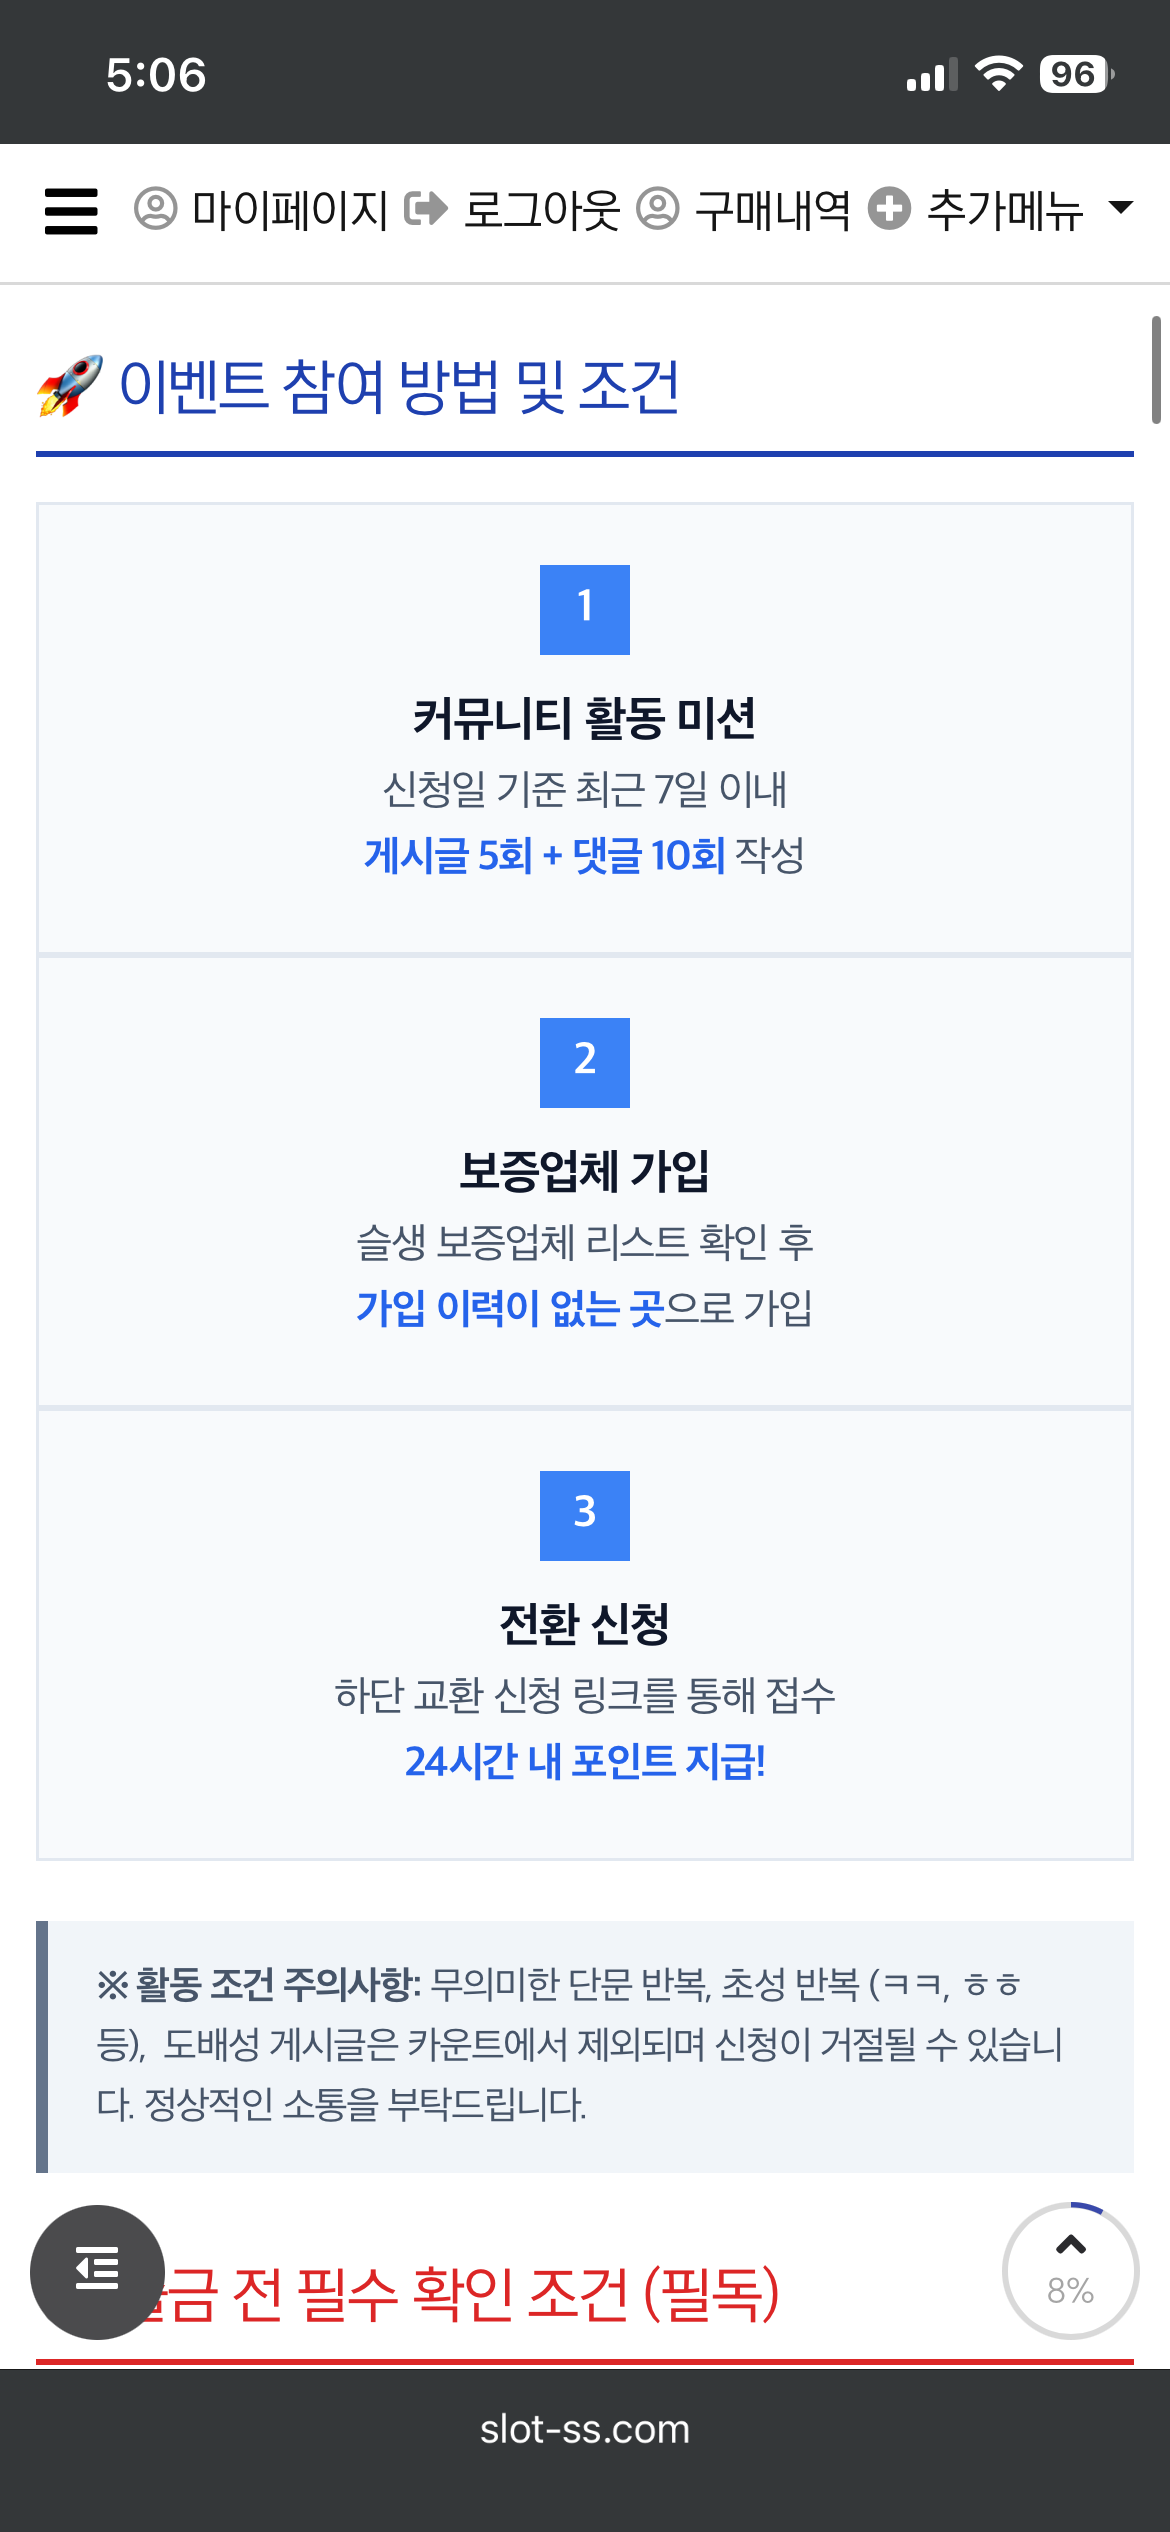Tap the blue step 2 badge

[x=585, y=1062]
